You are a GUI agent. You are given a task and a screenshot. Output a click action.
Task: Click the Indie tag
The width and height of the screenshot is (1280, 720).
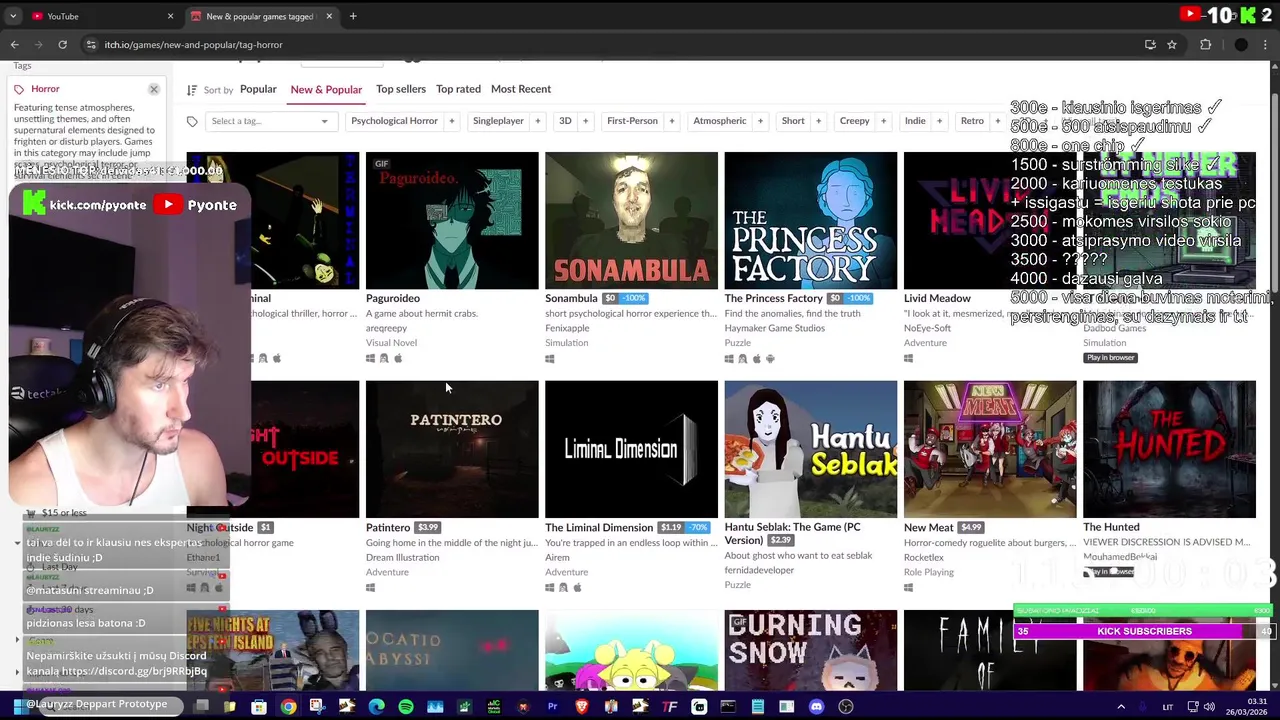[x=915, y=121]
